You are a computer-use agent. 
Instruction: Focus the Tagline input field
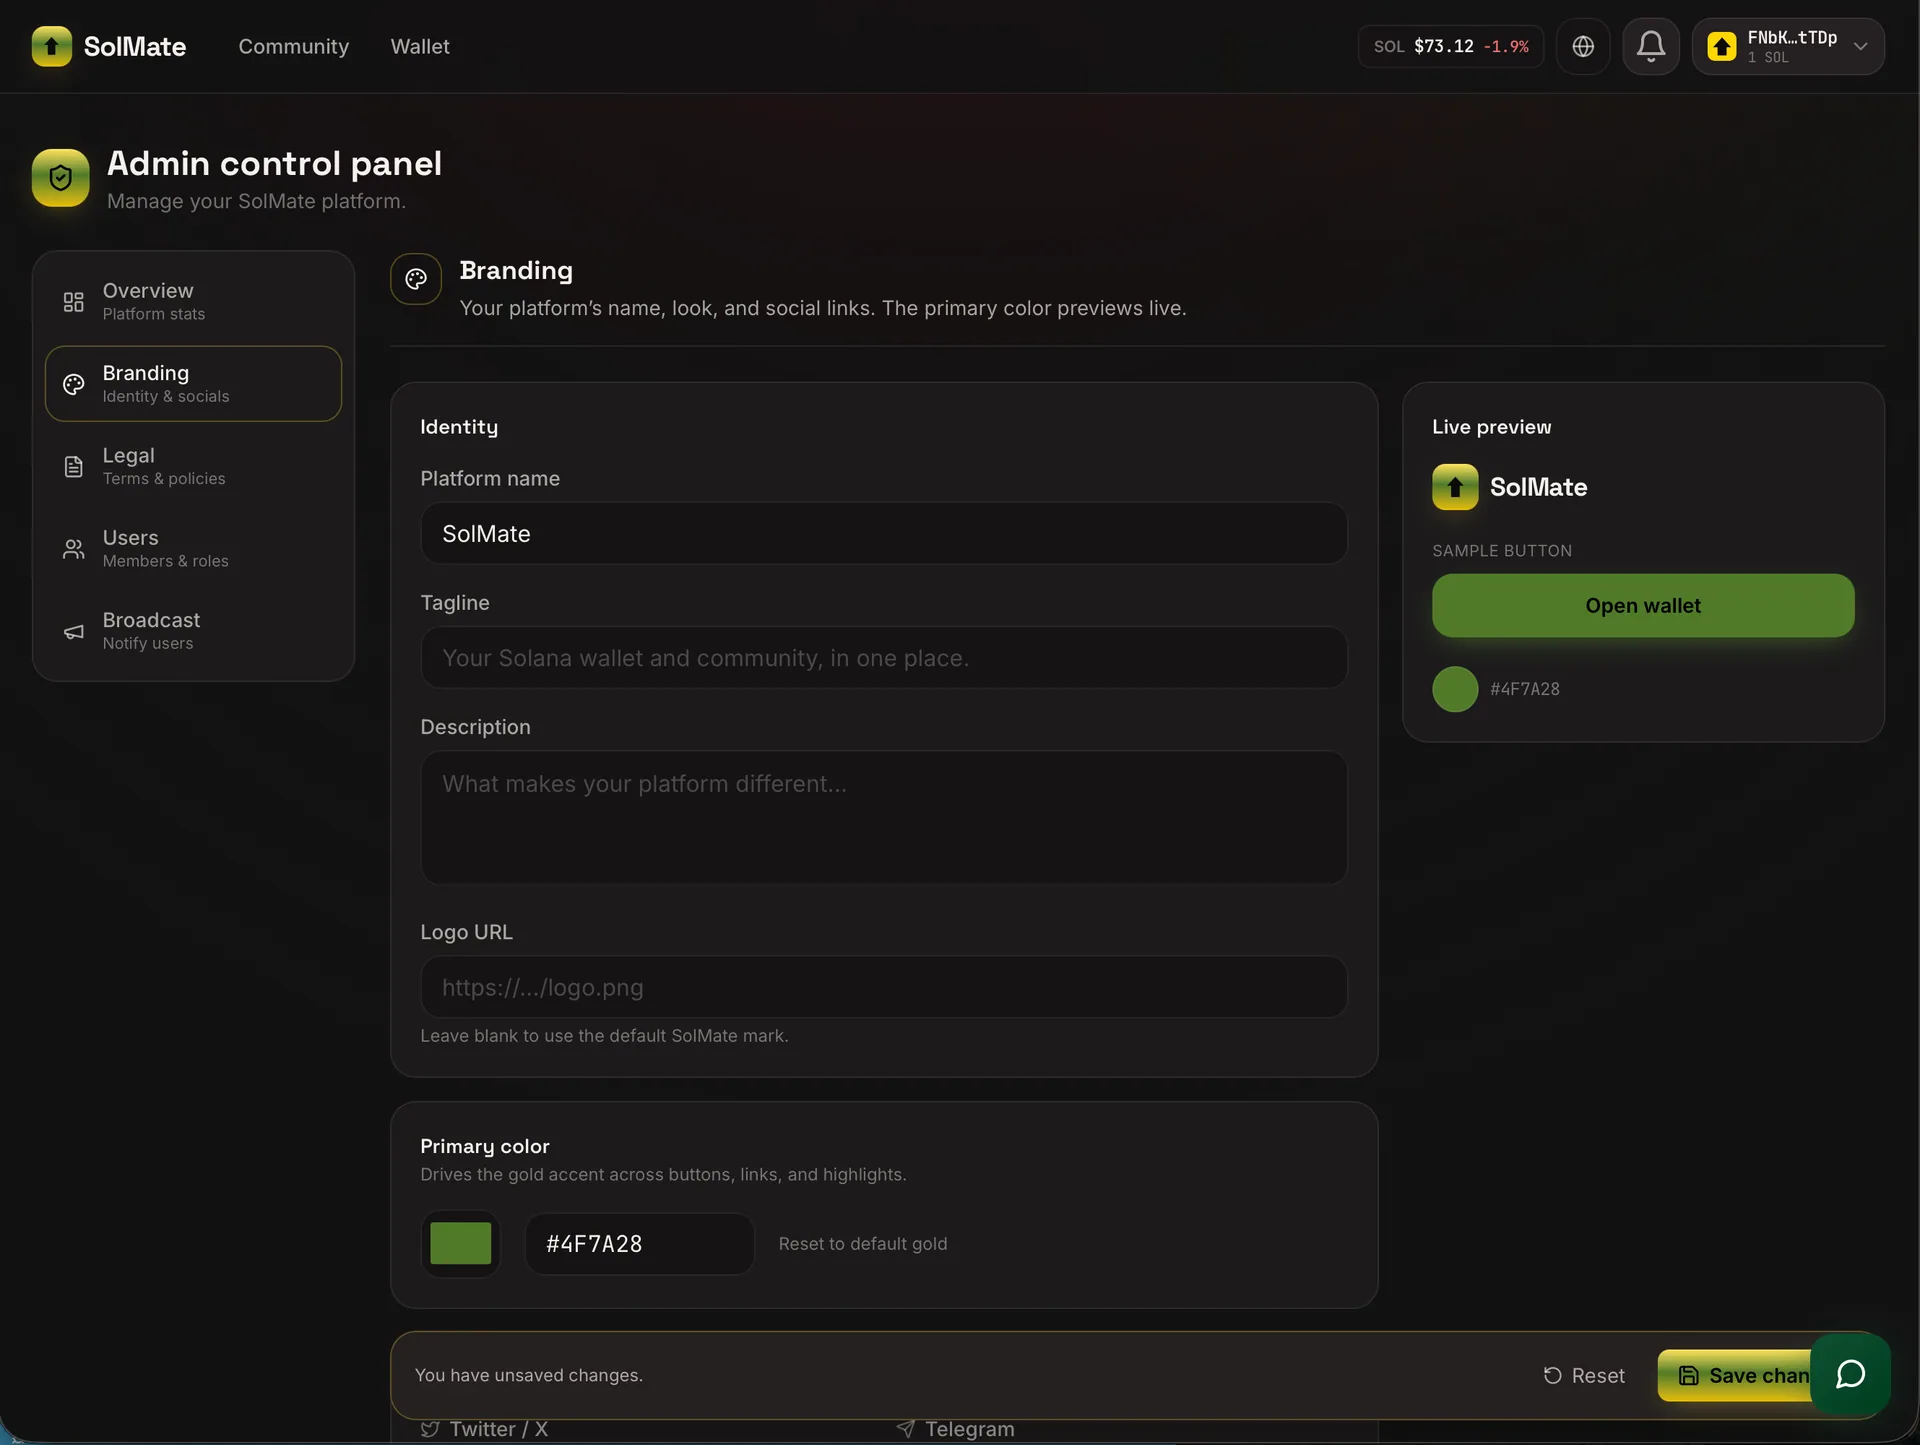[x=884, y=657]
